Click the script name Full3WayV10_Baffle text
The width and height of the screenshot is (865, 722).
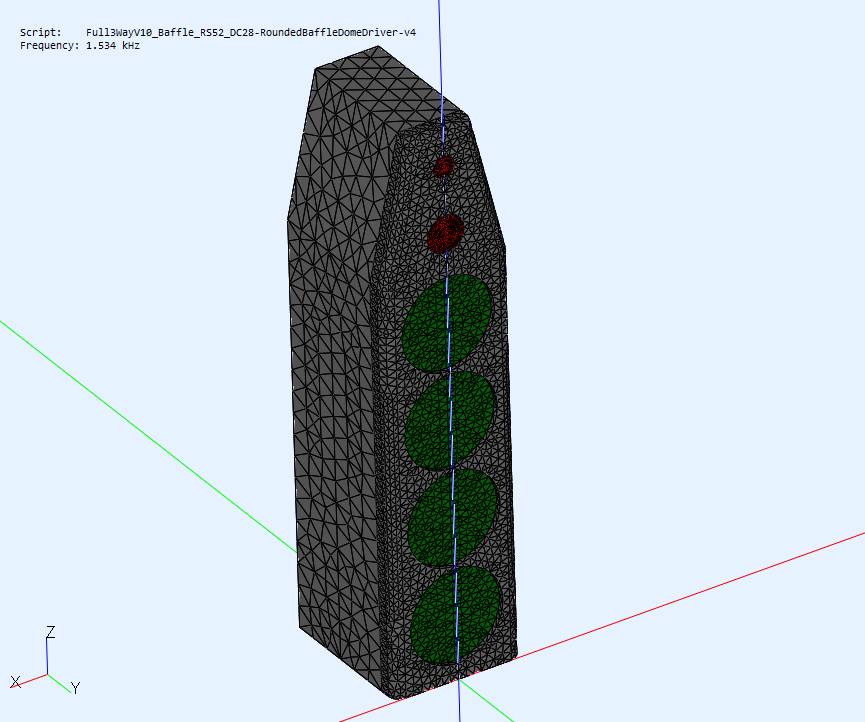tap(250, 33)
